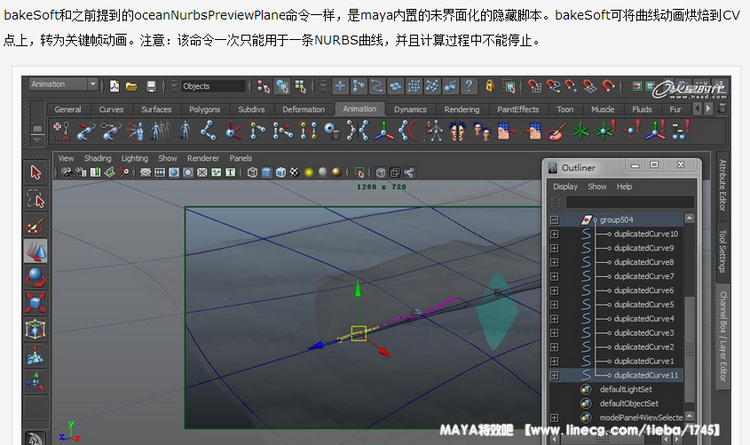Select by component type mode icon

300,86
